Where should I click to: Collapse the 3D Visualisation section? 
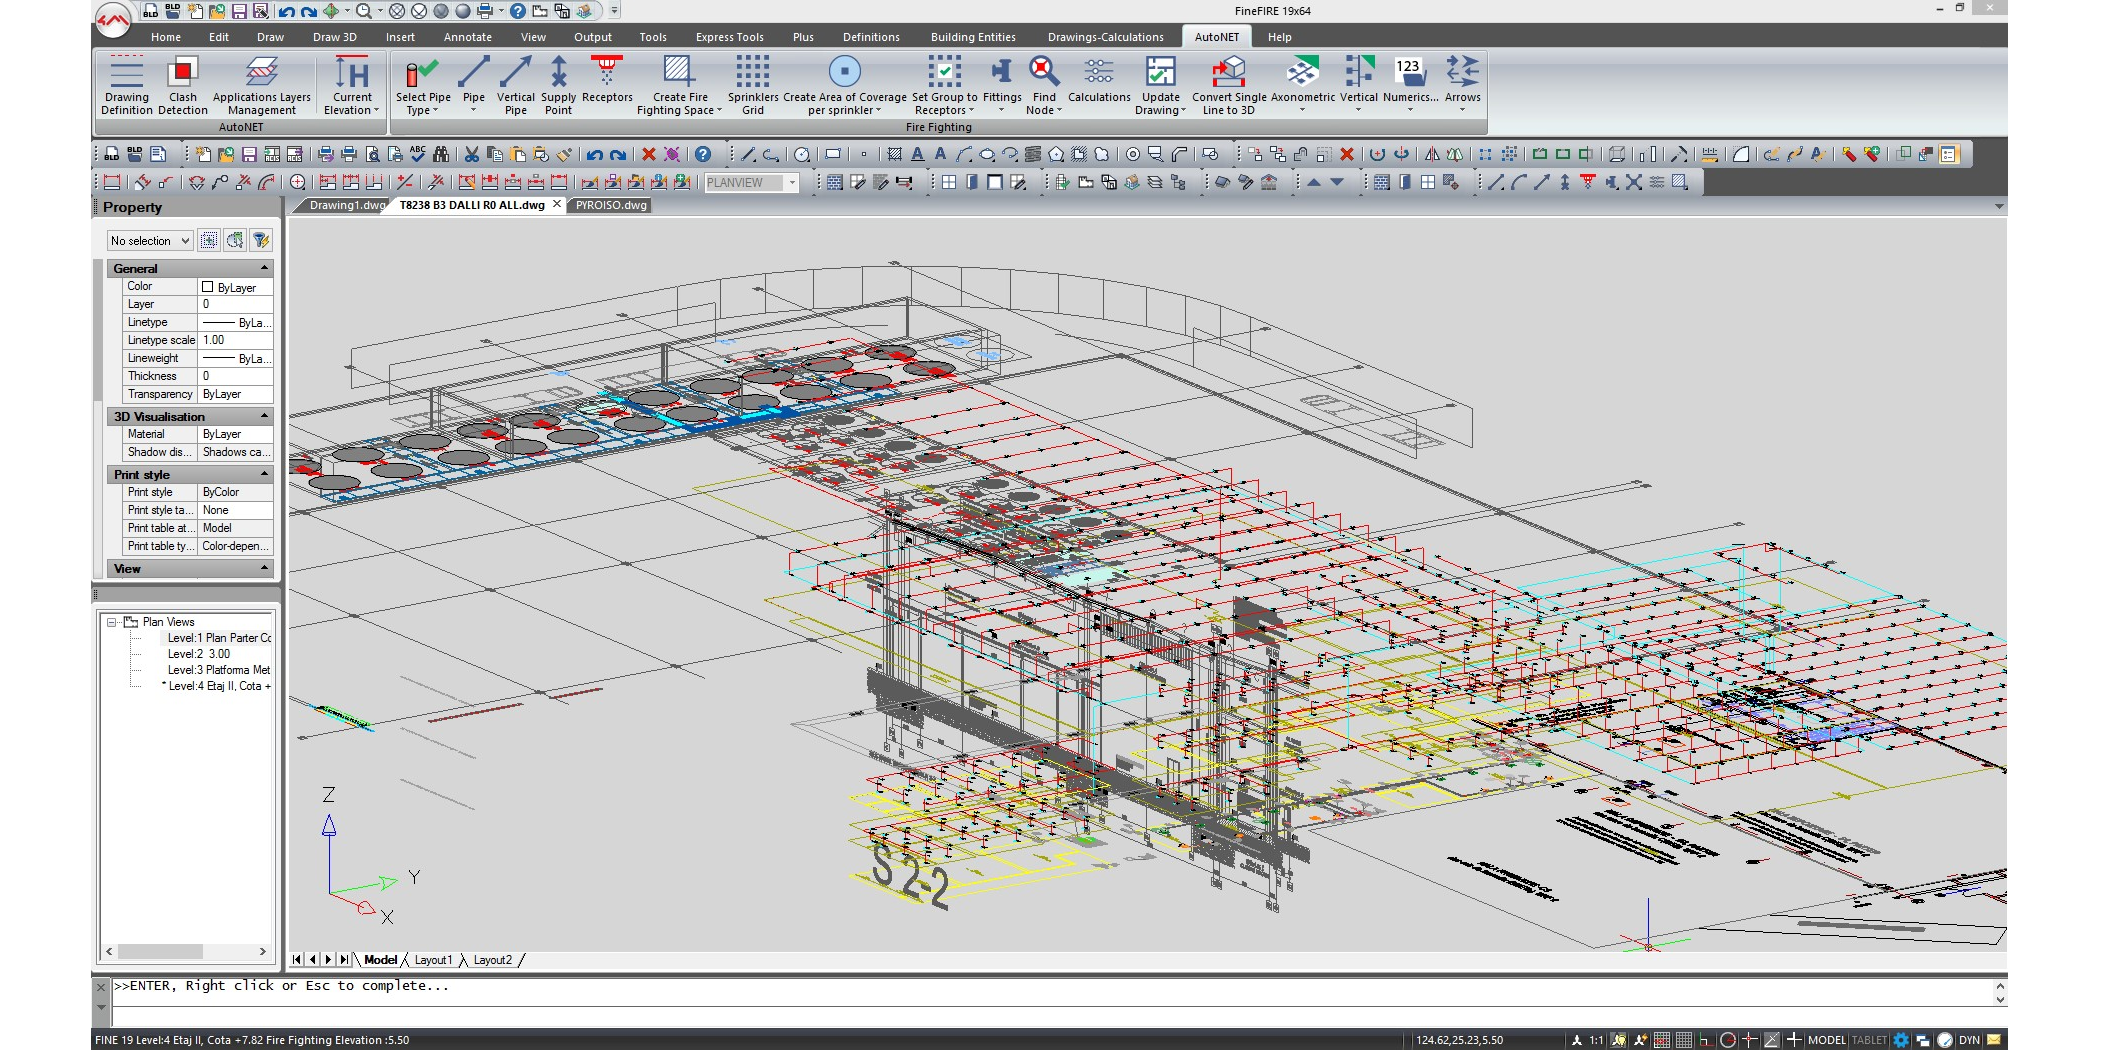pos(264,416)
